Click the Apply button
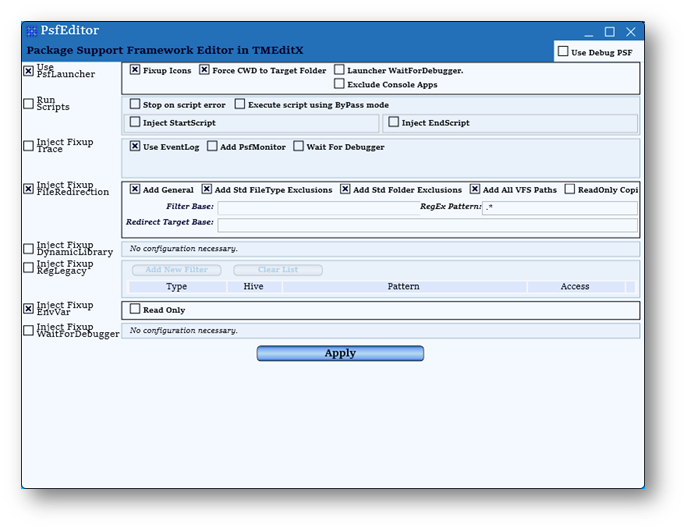Viewport: 687px width, 531px height. coord(340,353)
